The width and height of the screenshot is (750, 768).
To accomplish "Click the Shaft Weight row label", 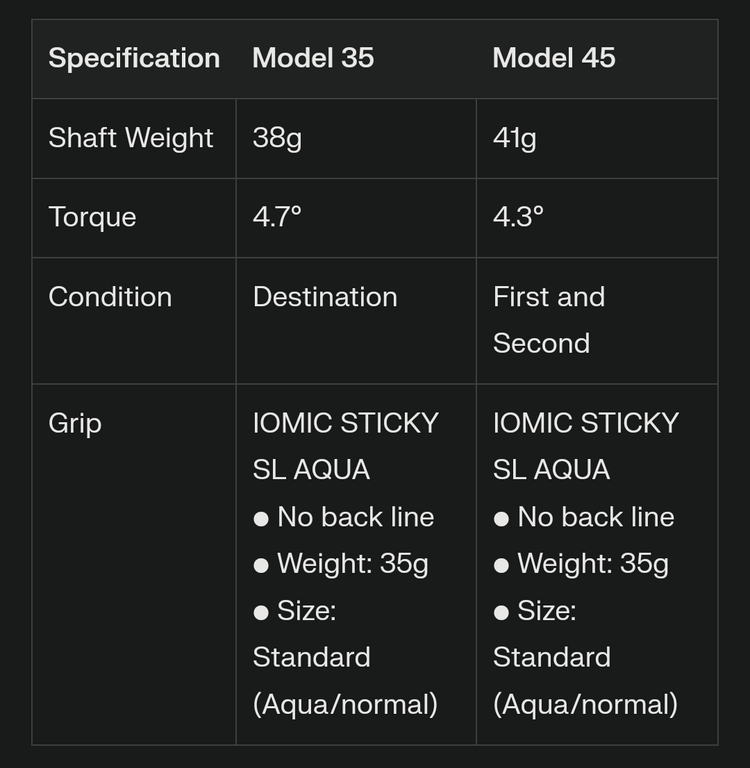I will pos(131,138).
